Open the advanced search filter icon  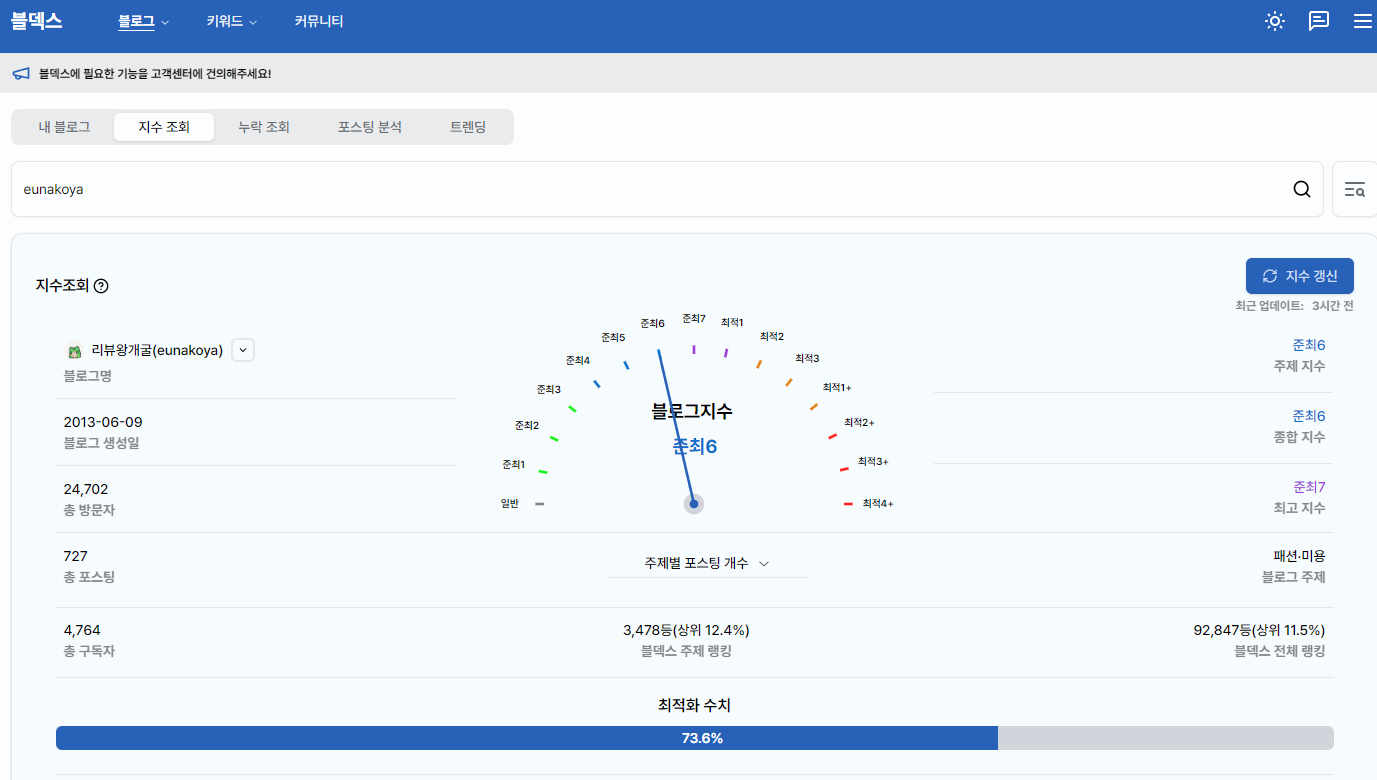(x=1354, y=189)
